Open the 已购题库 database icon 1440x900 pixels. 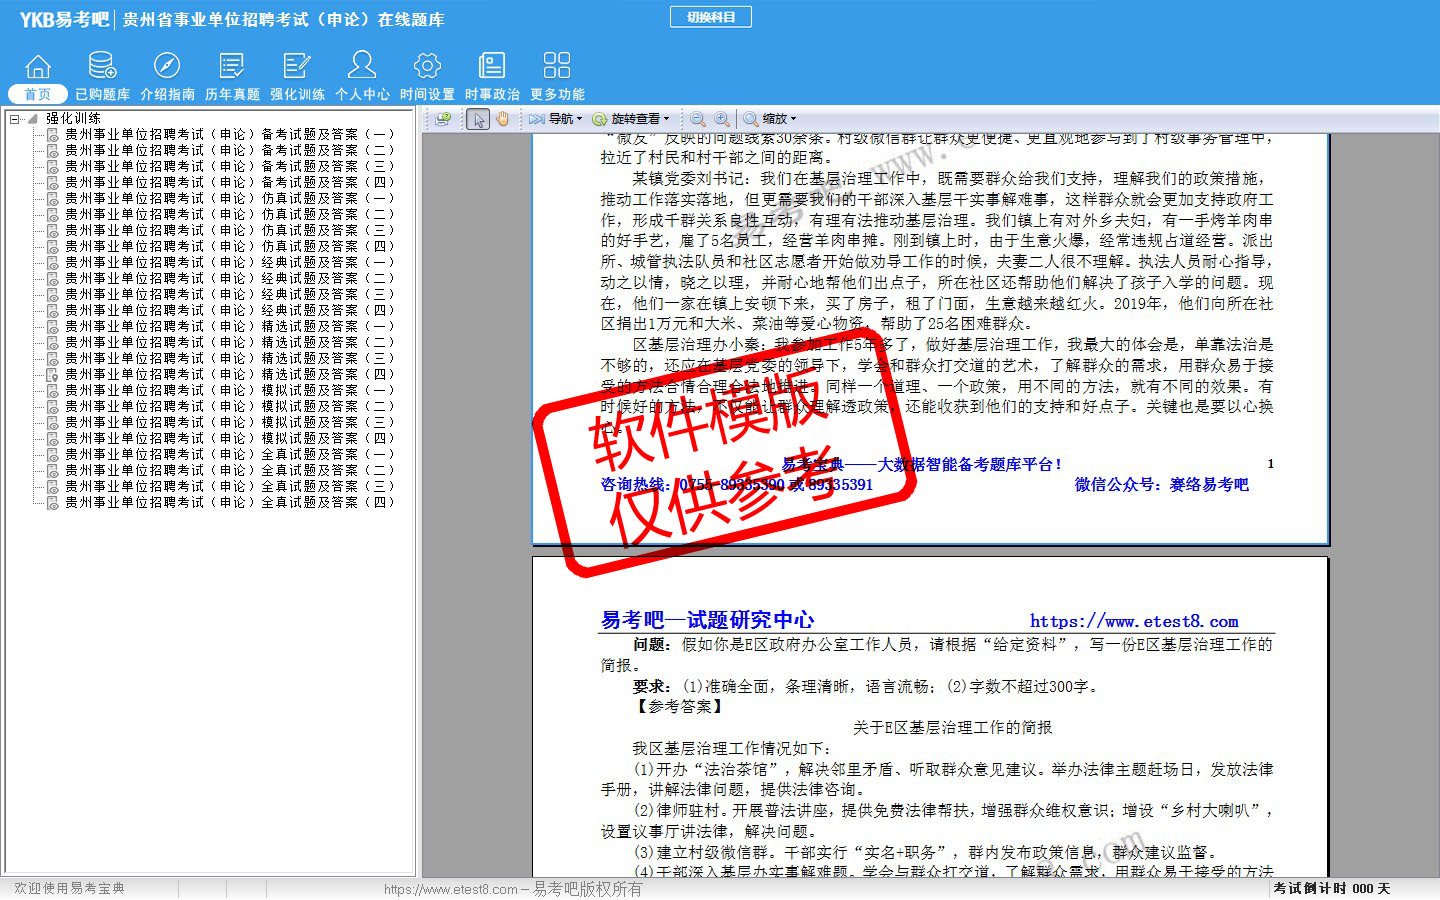(x=102, y=66)
